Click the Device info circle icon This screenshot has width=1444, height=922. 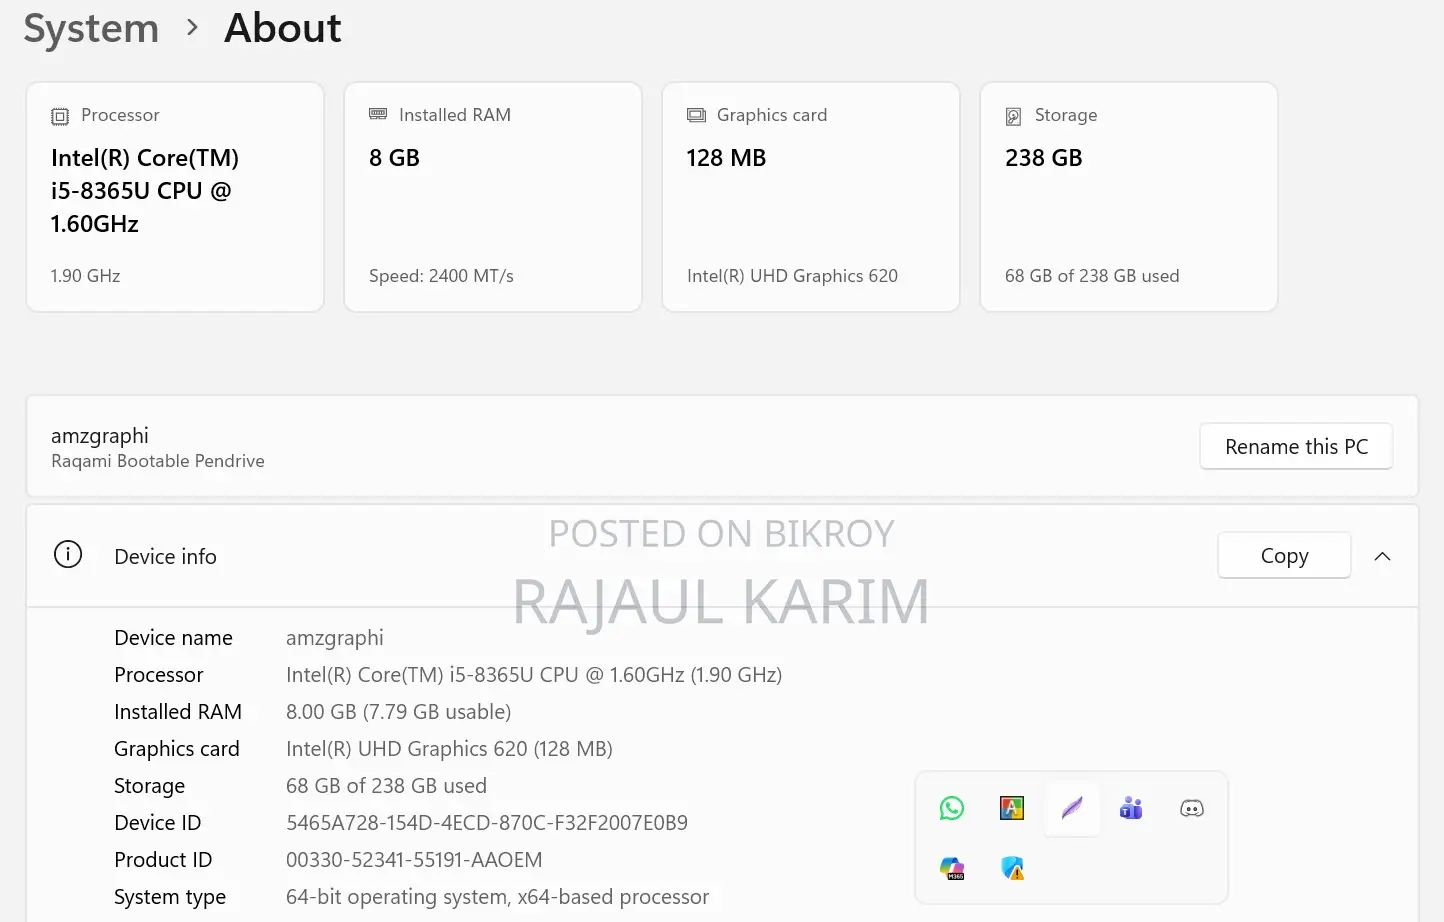point(68,555)
